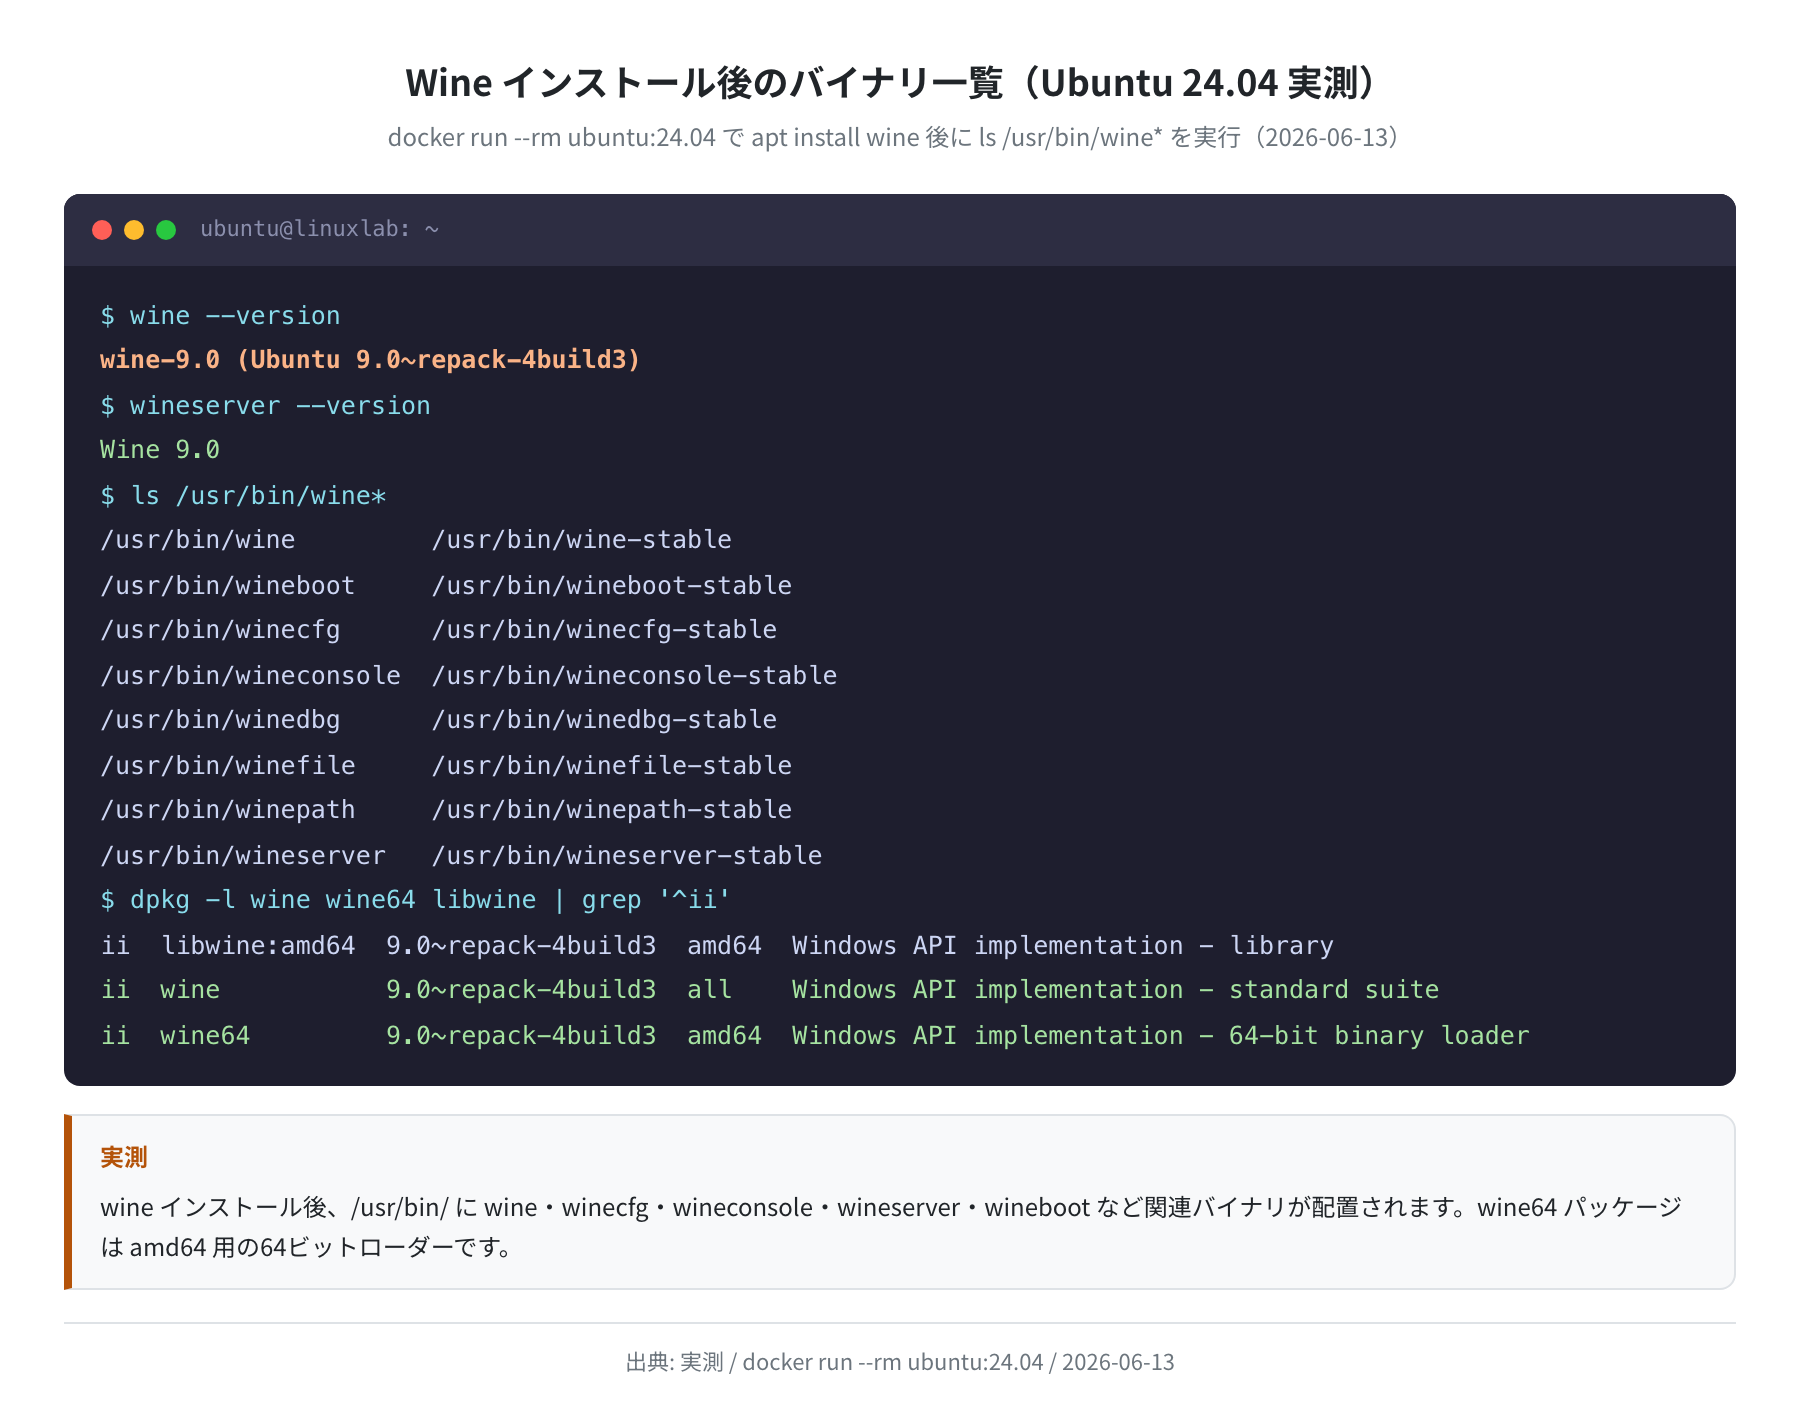Viewport: 1800px width, 1416px height.
Task: Click the path /usr/bin/winecfg-stable
Action: click(x=604, y=630)
